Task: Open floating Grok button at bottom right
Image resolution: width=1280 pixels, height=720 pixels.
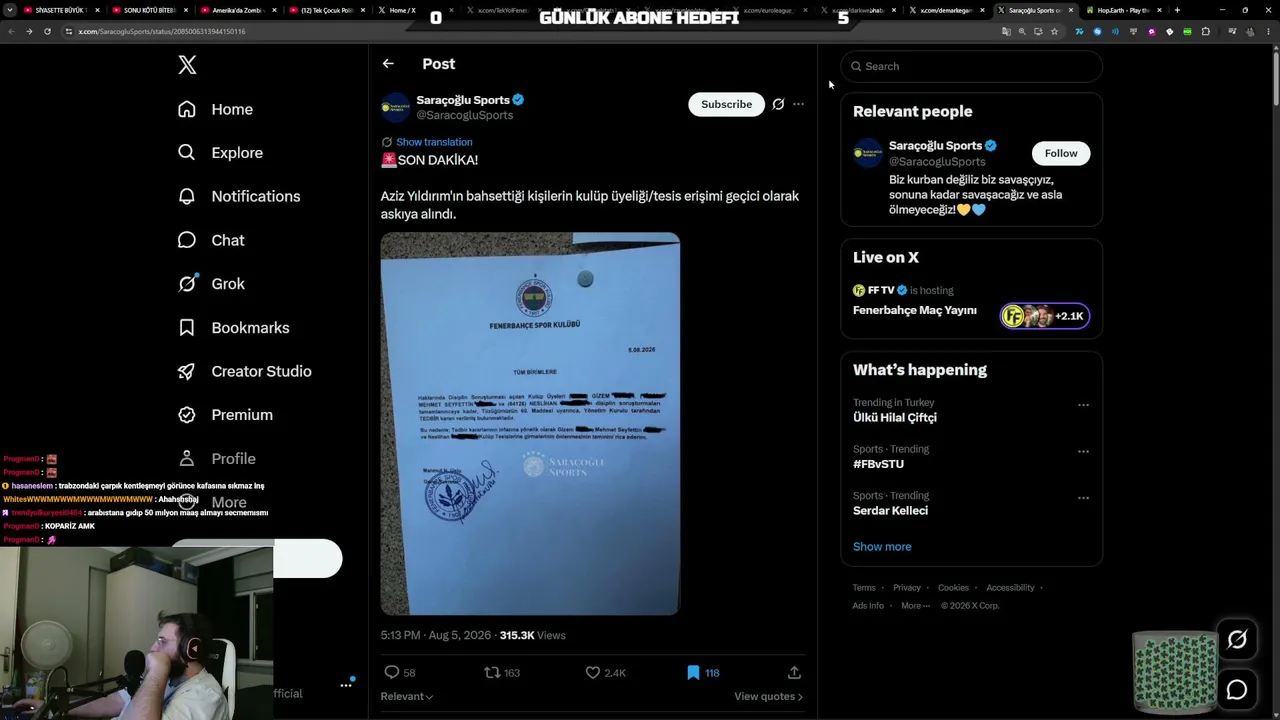Action: click(1237, 640)
